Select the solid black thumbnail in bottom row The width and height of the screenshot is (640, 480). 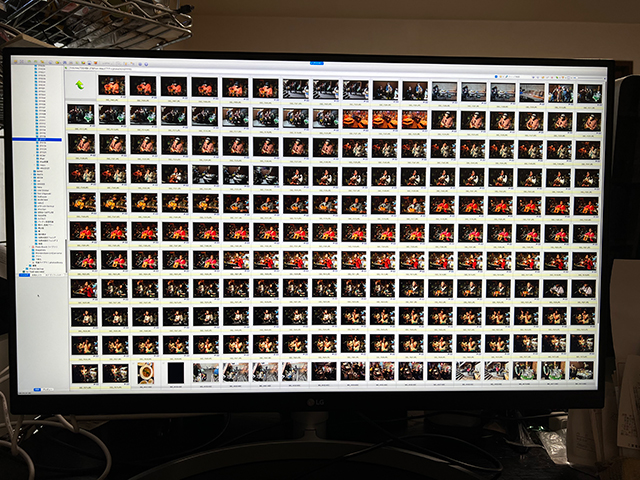(176, 373)
